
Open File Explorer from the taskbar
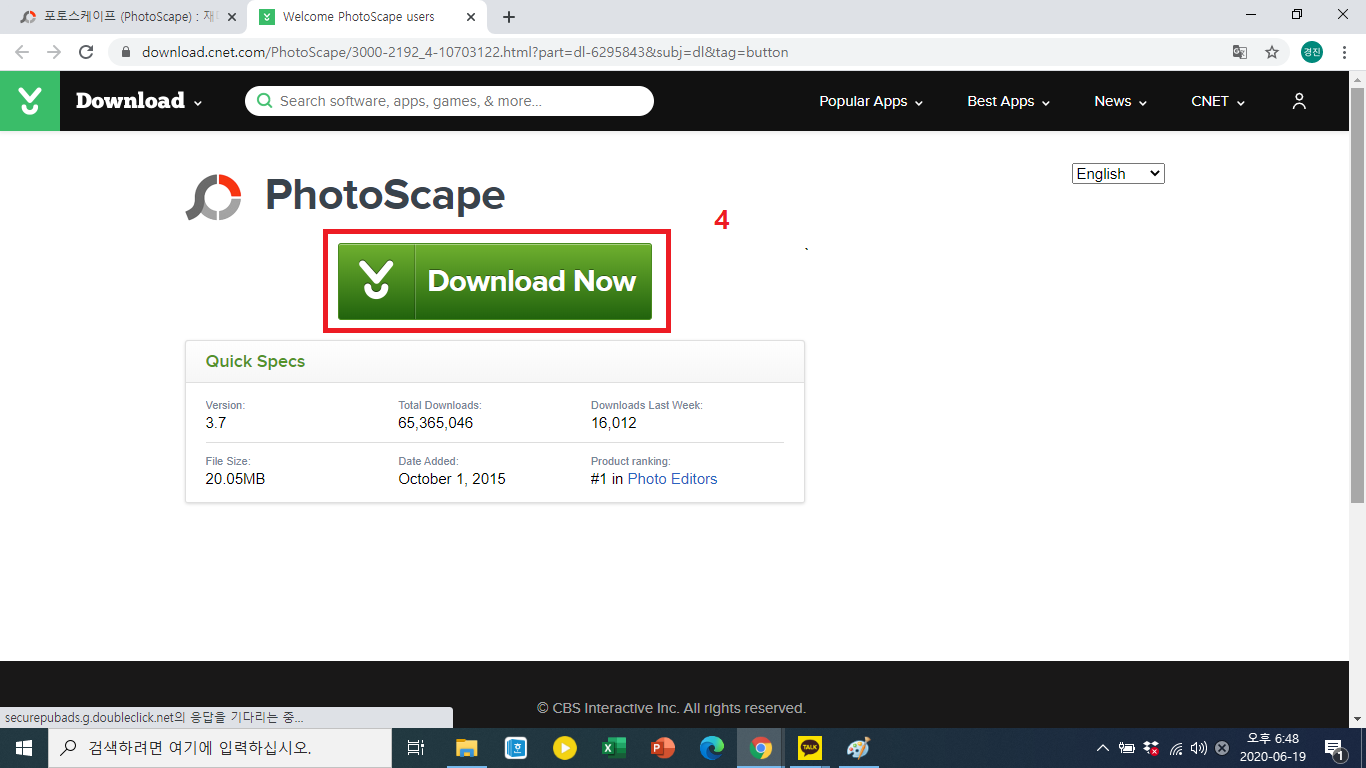point(466,748)
